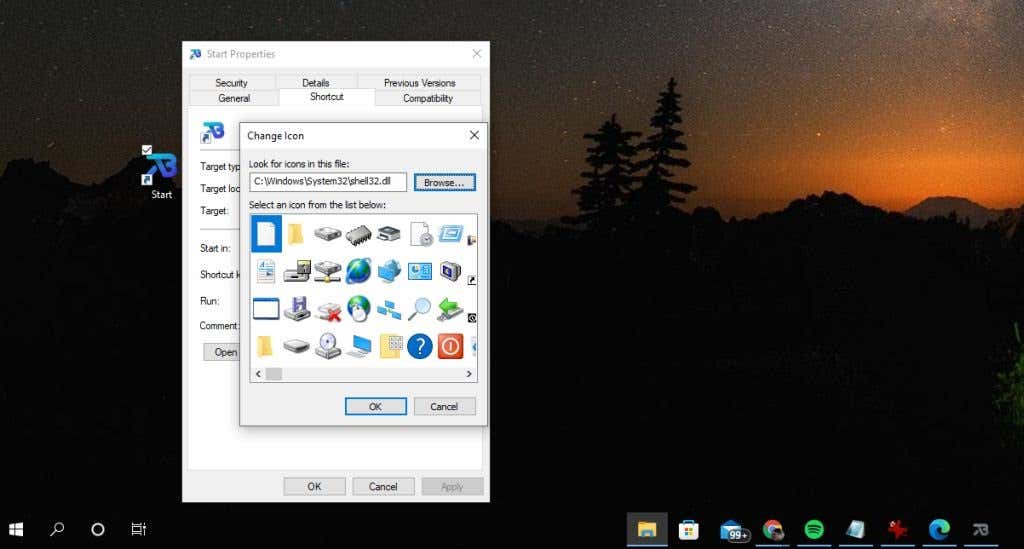Viewport: 1024px width, 549px height.
Task: Select the disconnected drive icon with red X
Action: (x=328, y=310)
